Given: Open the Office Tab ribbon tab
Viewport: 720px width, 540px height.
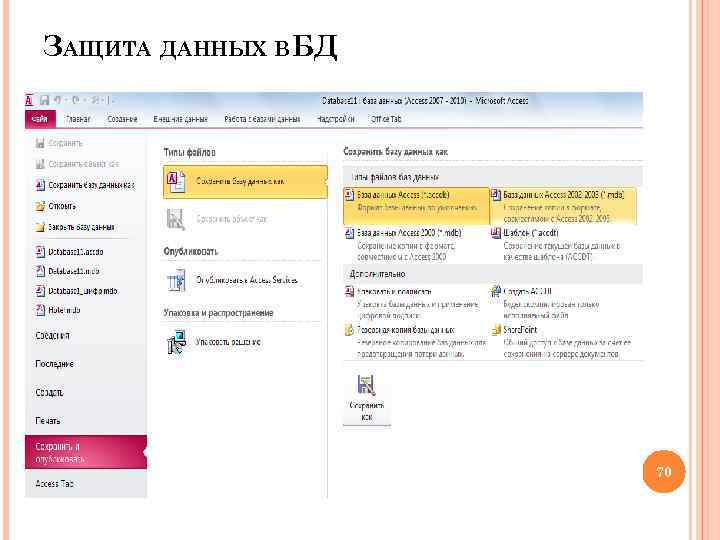Looking at the screenshot, I should pos(386,119).
